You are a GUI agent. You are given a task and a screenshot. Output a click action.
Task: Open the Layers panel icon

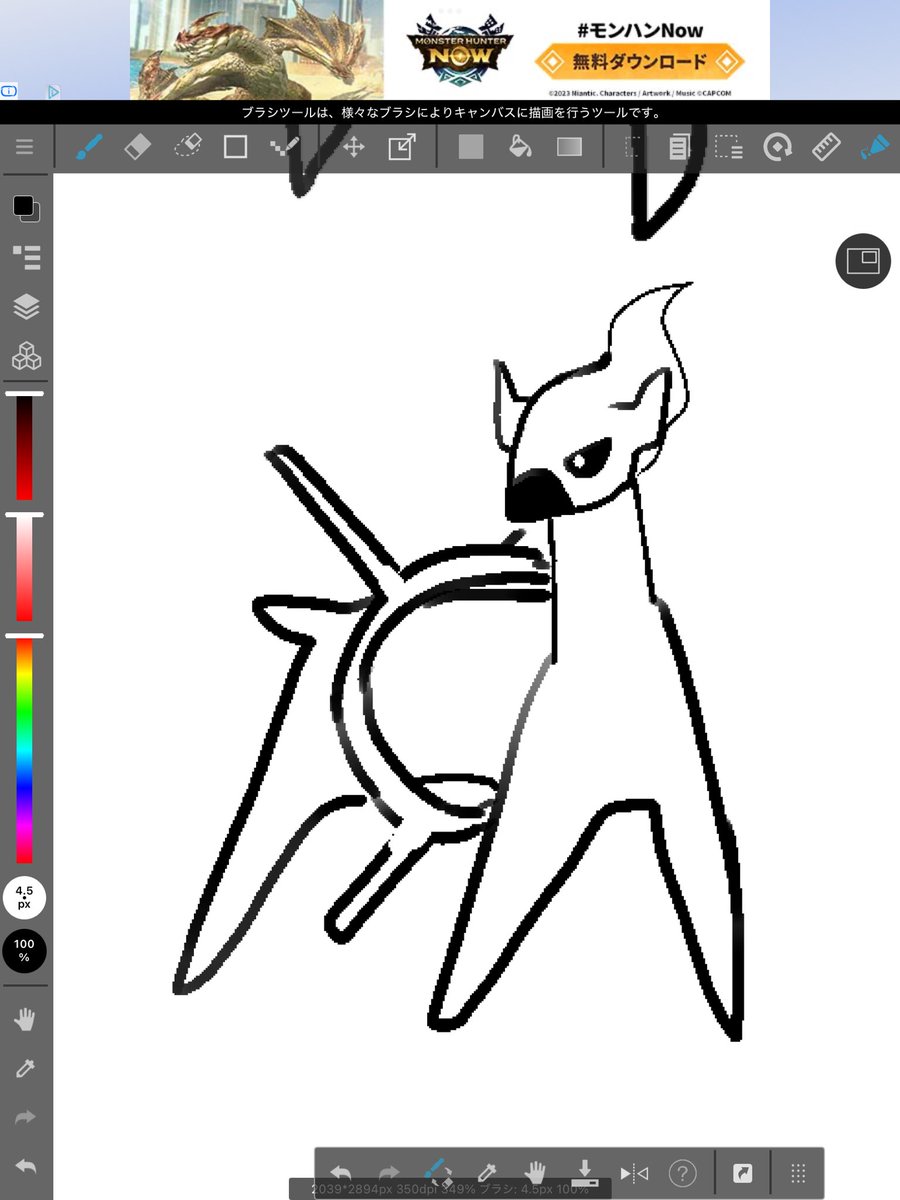pos(26,307)
